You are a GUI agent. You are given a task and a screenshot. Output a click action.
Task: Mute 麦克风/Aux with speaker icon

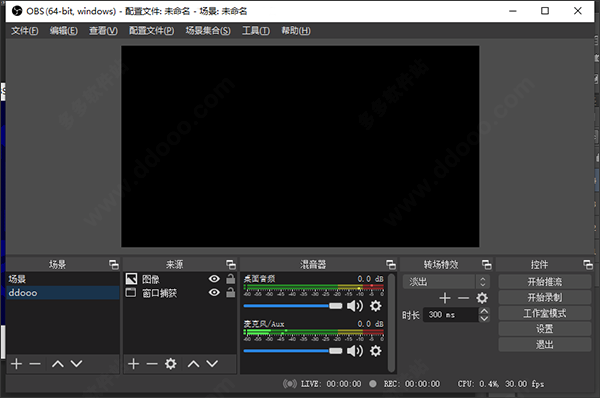[355, 351]
